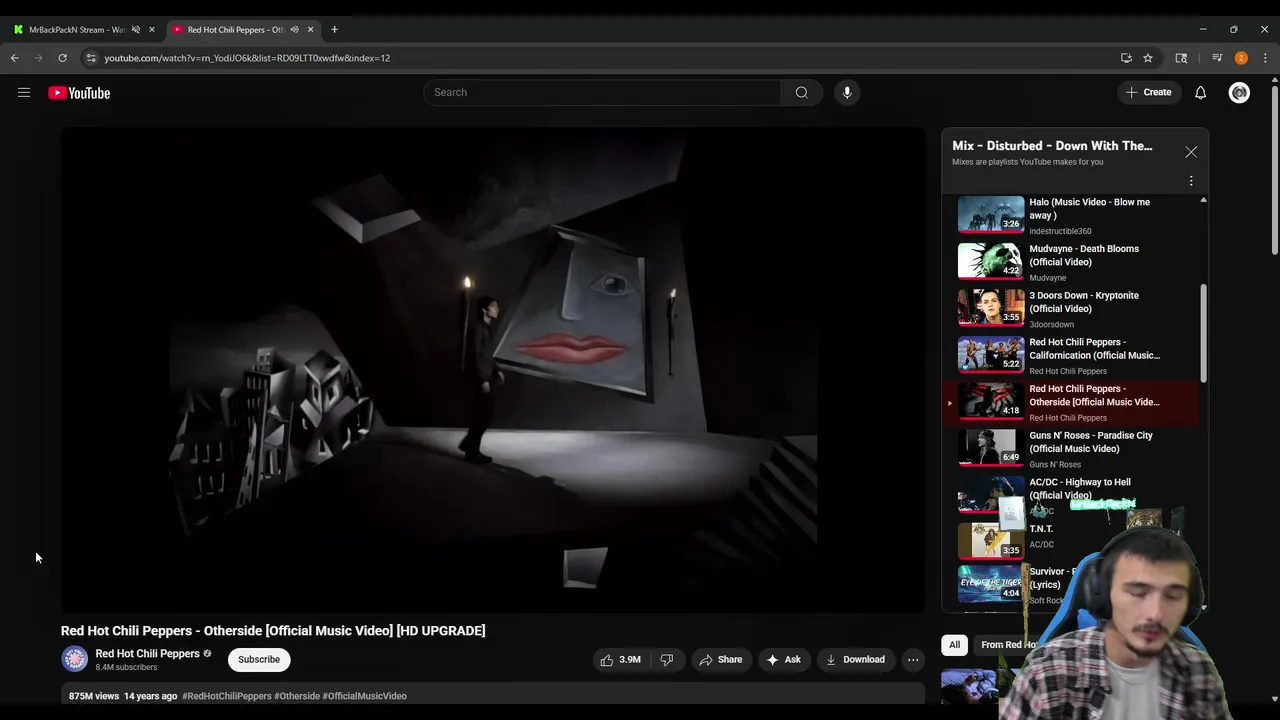Image resolution: width=1280 pixels, height=720 pixels.
Task: Subscribe to Red Hot Chili Peppers
Action: point(259,659)
